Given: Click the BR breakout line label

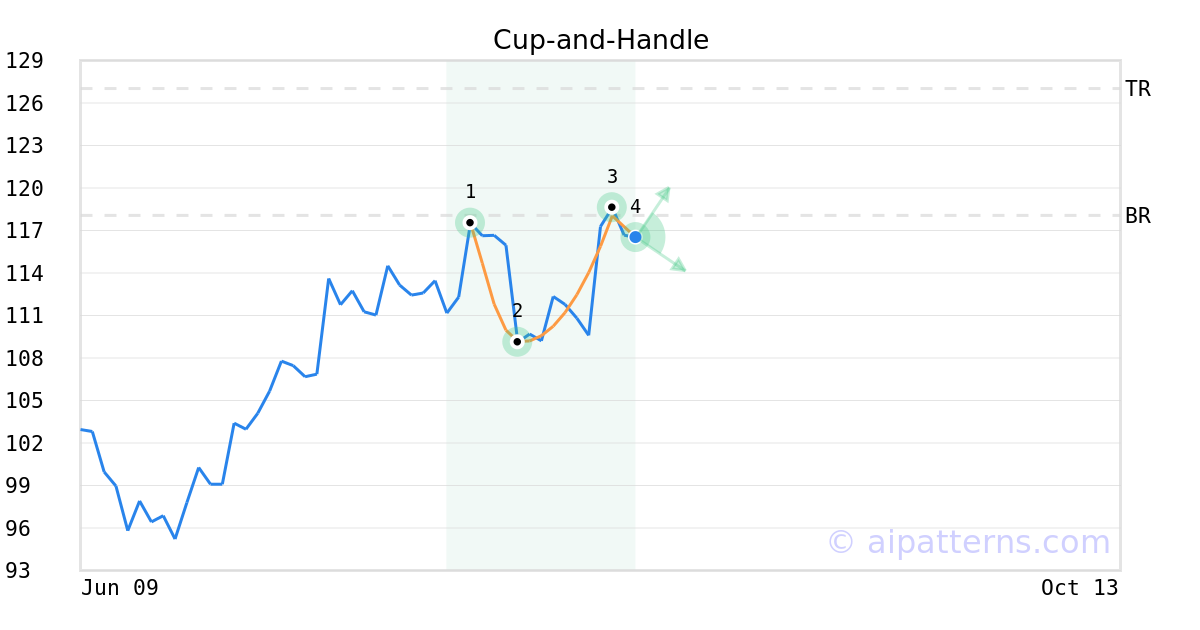Looking at the screenshot, I should coord(1138,216).
